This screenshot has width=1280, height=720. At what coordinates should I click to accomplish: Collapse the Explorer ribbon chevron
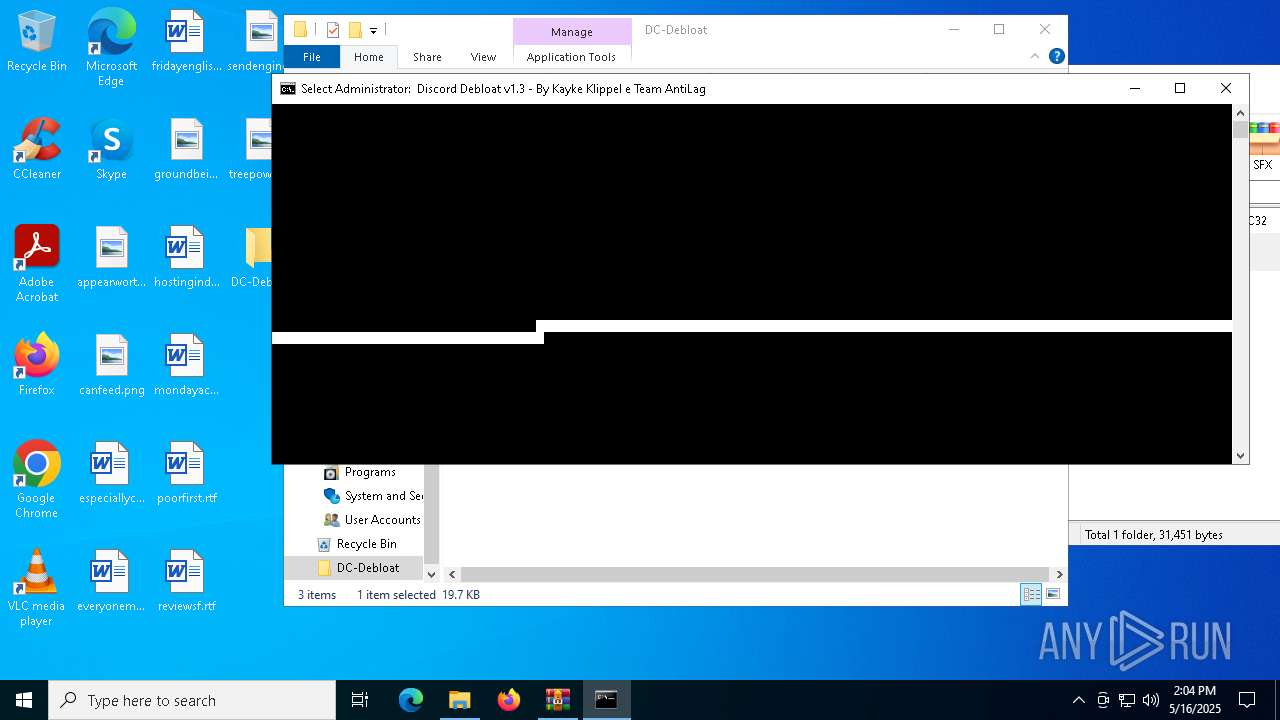click(x=1034, y=57)
